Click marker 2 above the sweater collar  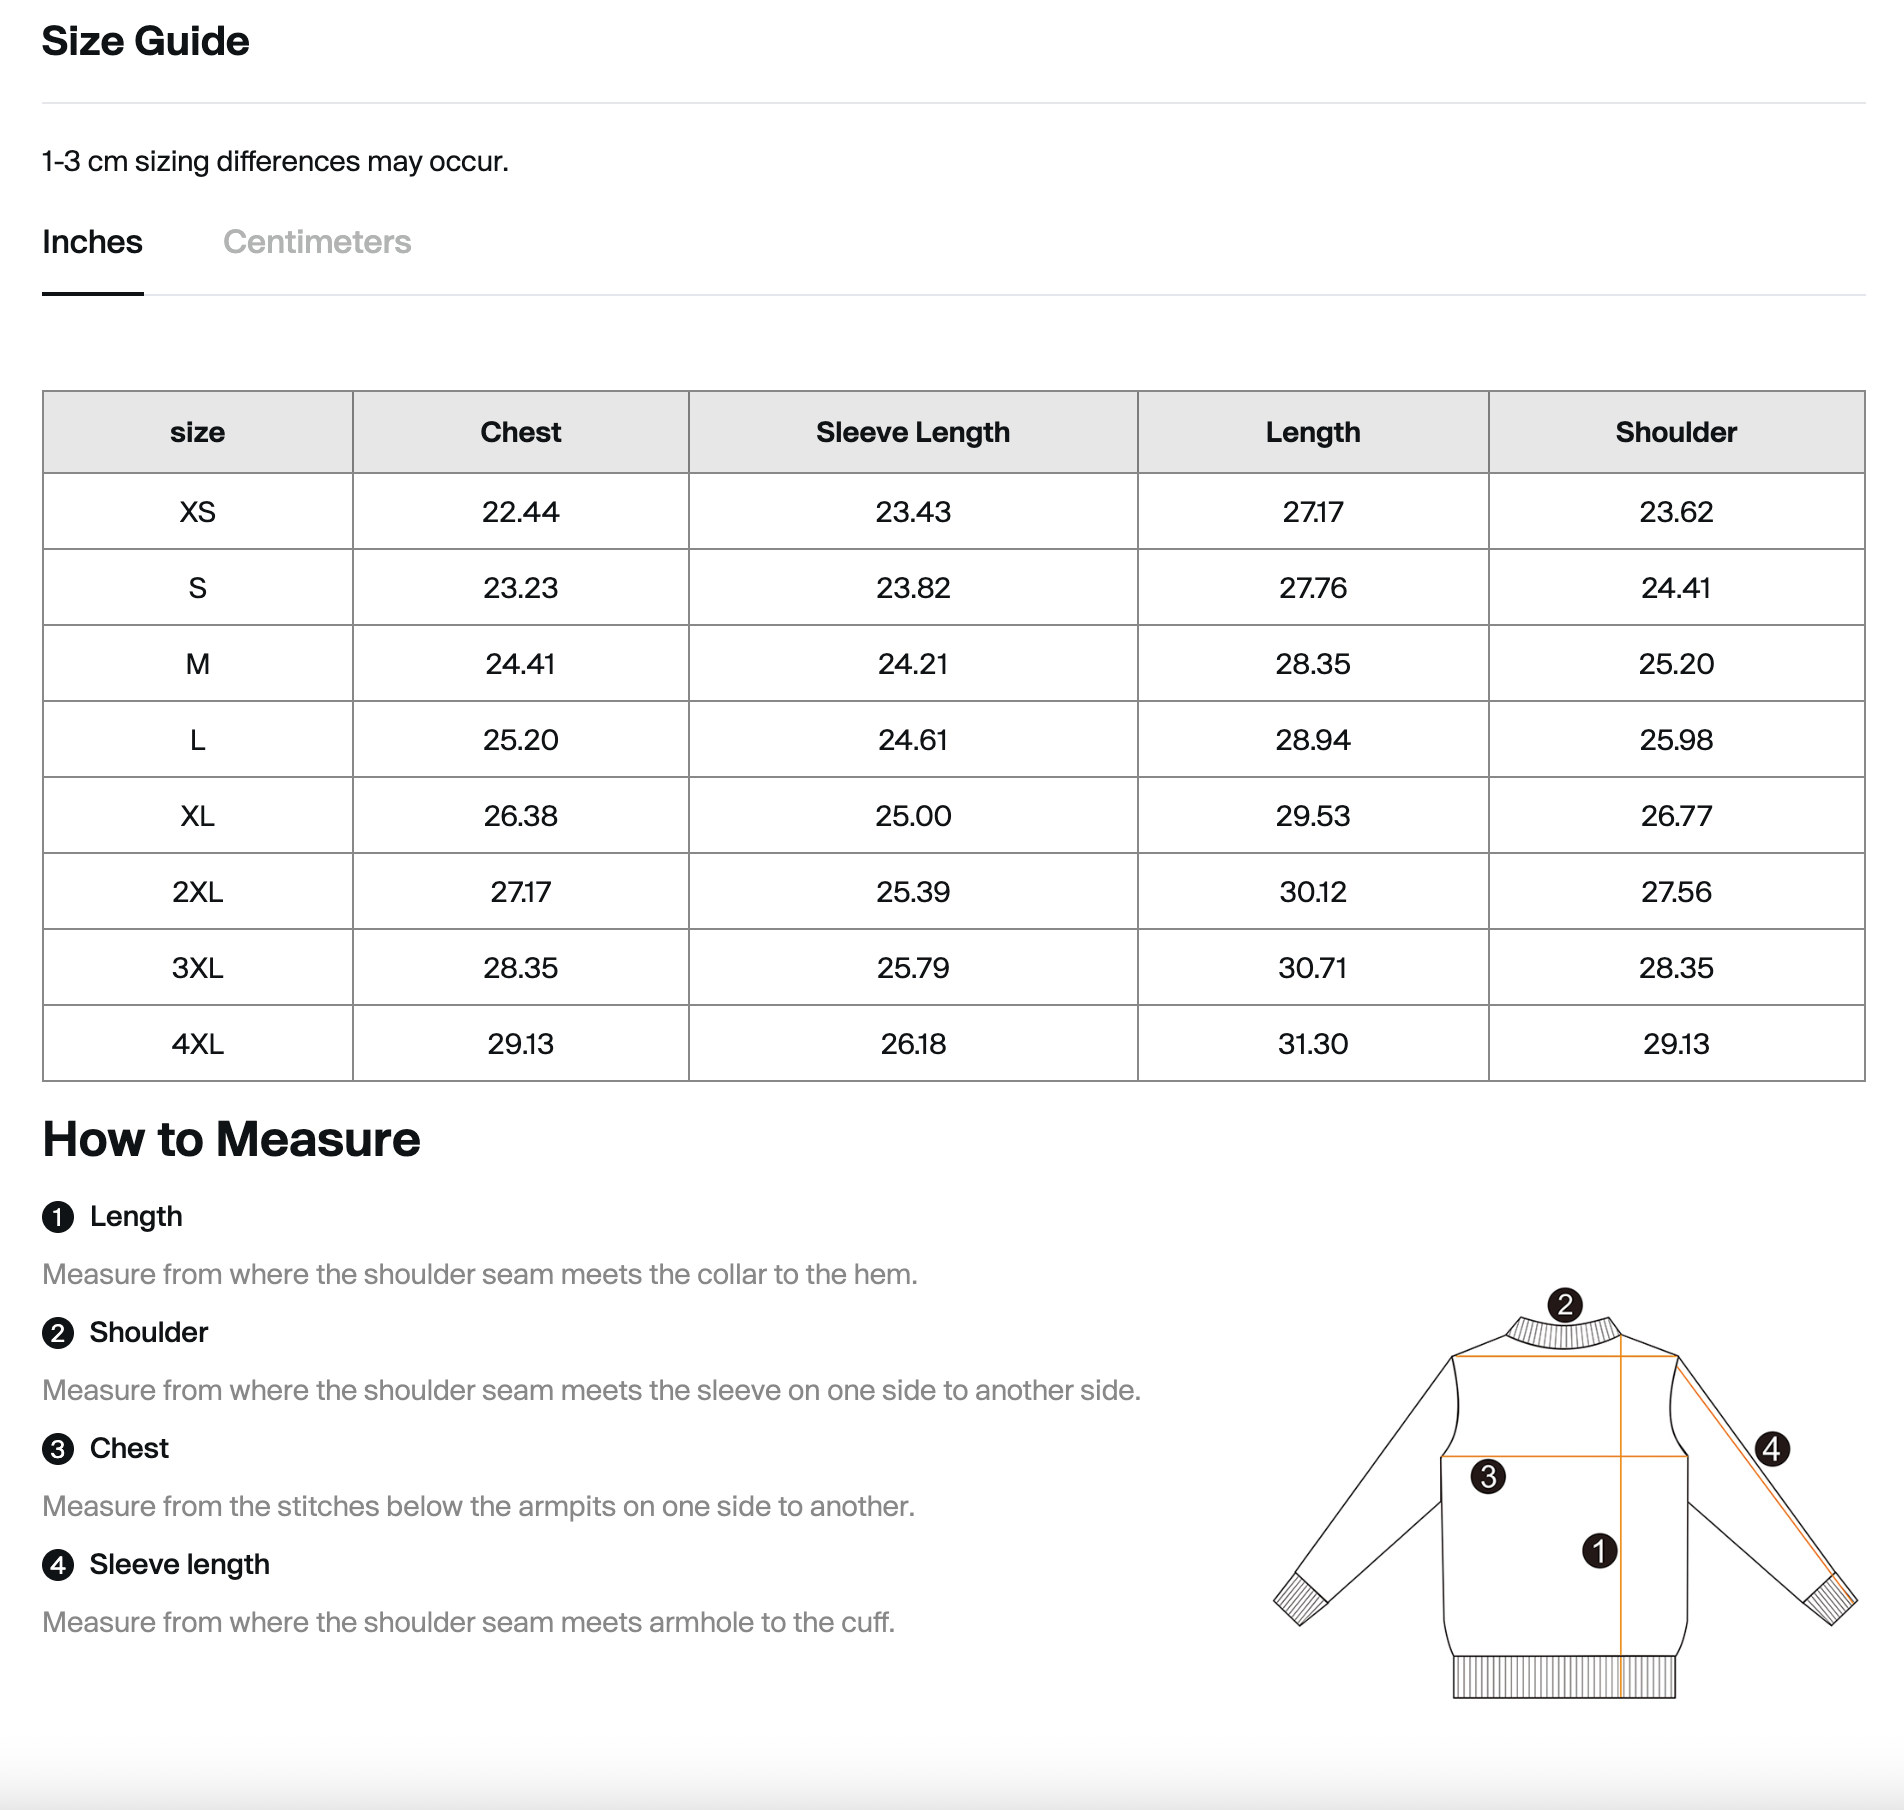(1565, 1305)
